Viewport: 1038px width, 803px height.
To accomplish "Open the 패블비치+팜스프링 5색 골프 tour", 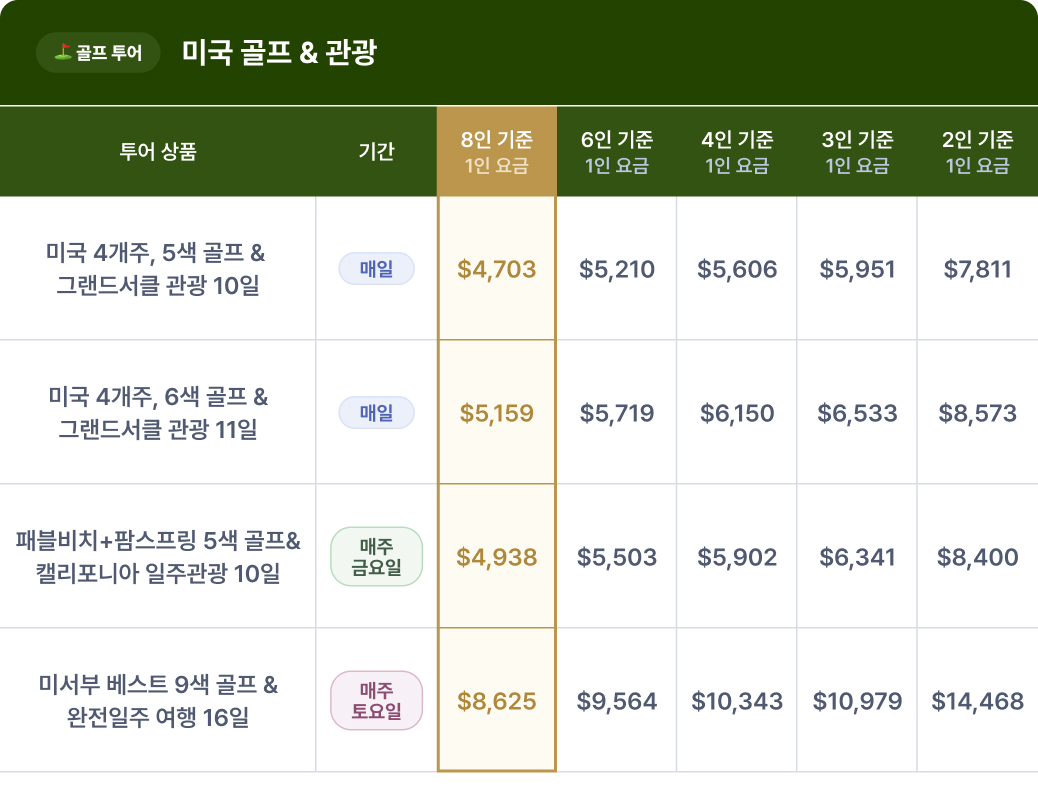I will point(158,556).
